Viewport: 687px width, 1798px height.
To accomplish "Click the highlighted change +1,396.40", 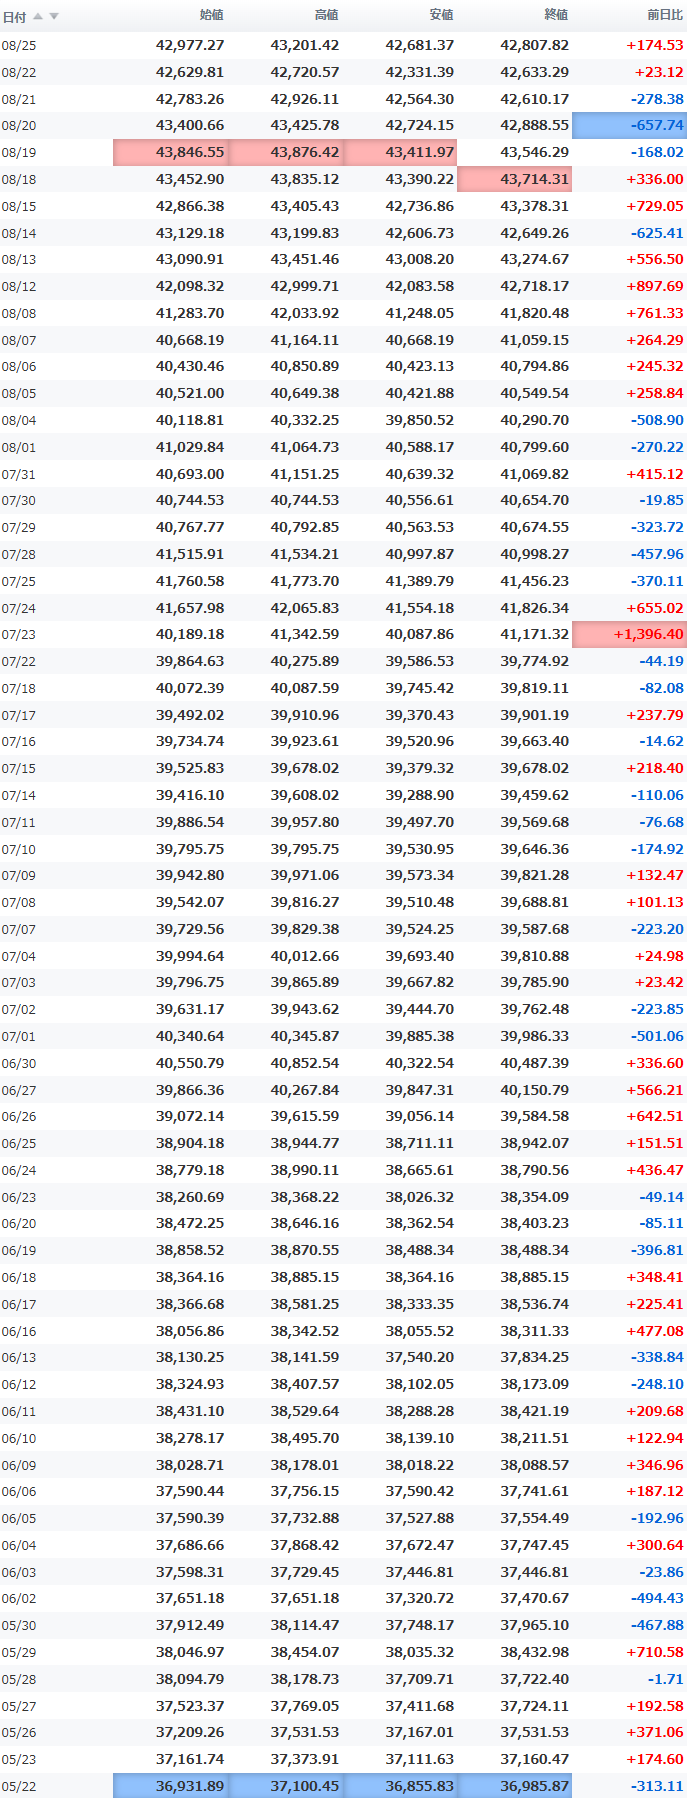I will point(630,634).
